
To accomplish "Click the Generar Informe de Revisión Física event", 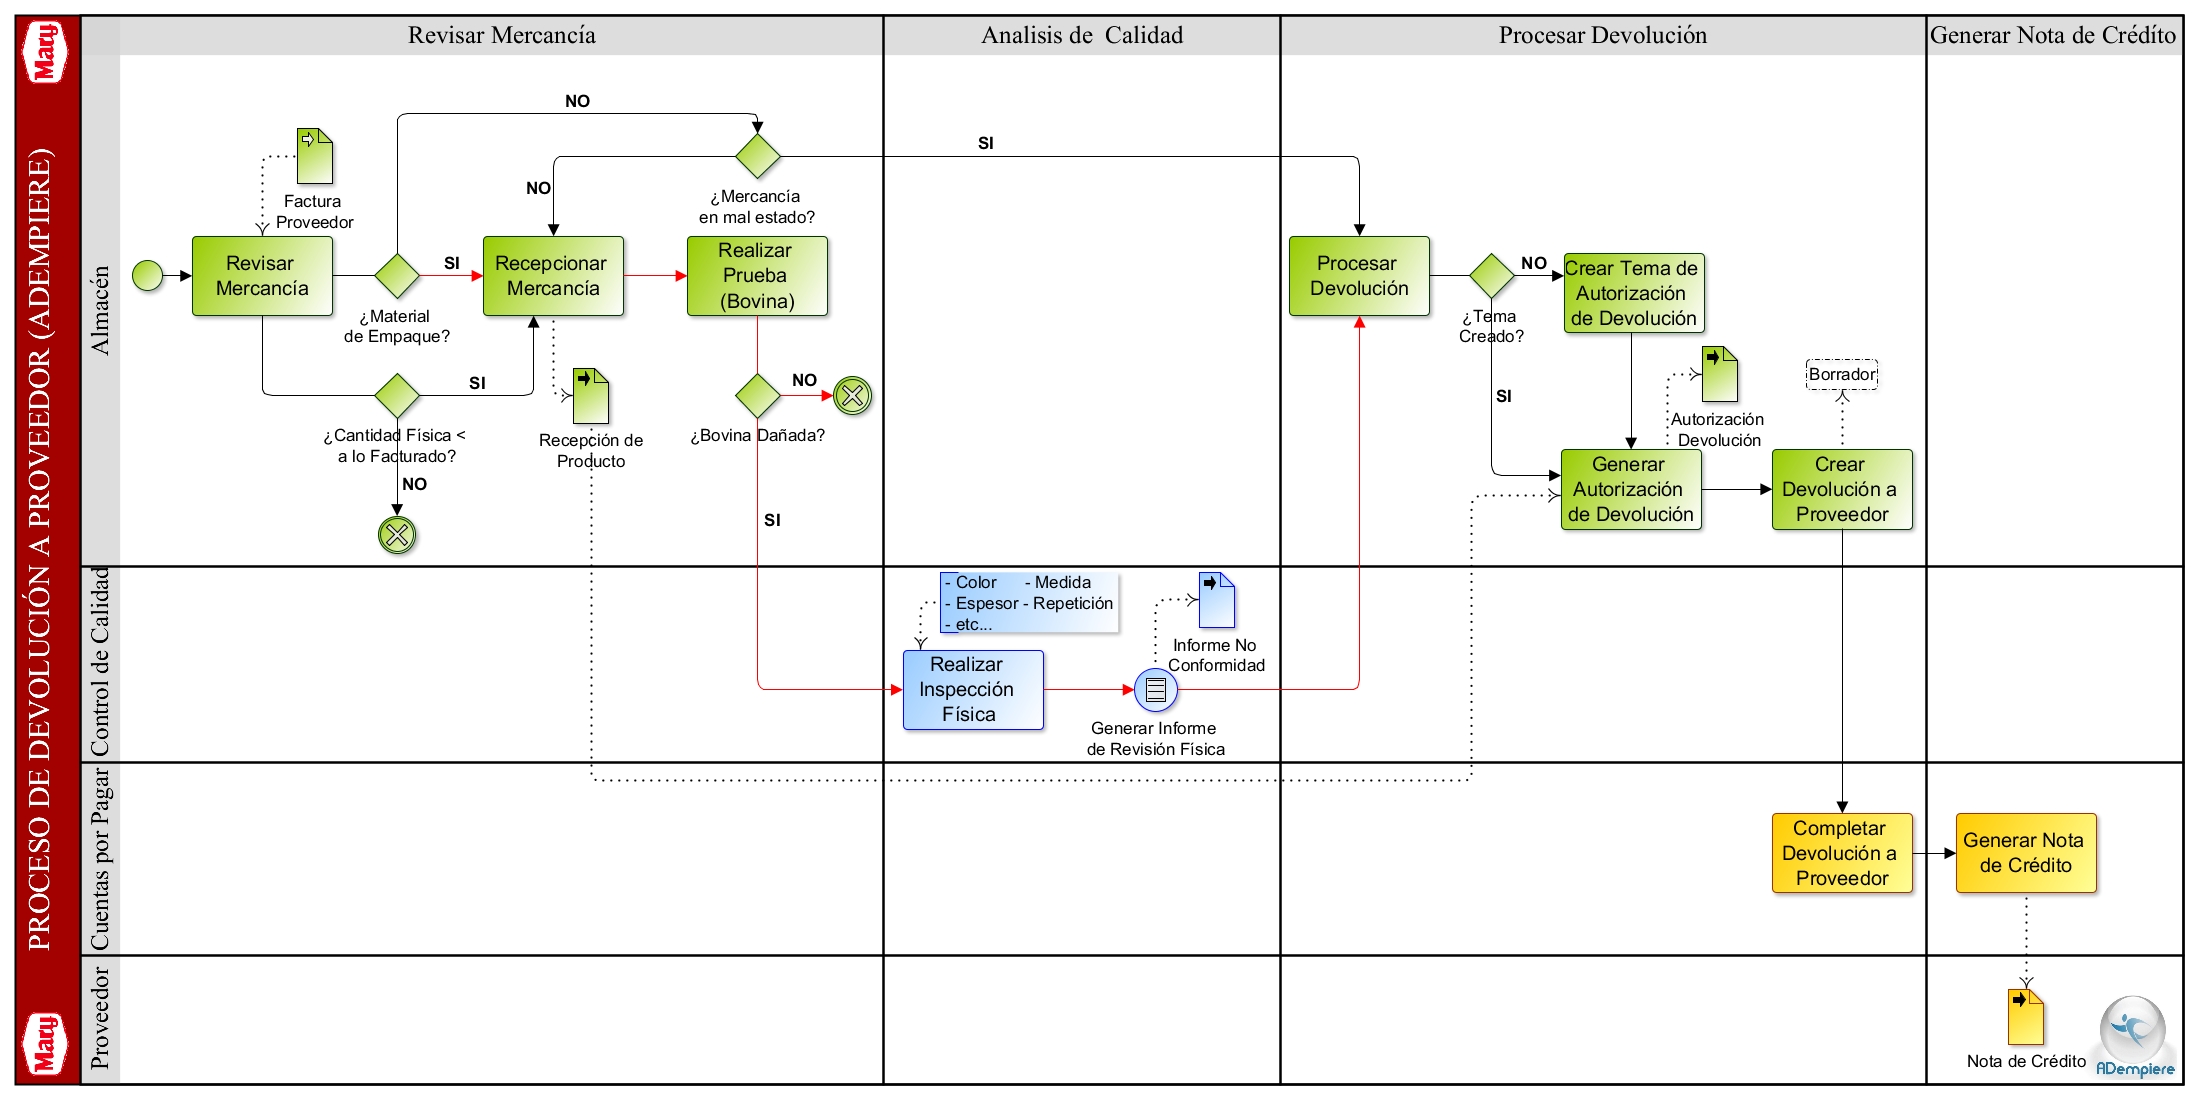I will [x=1155, y=689].
